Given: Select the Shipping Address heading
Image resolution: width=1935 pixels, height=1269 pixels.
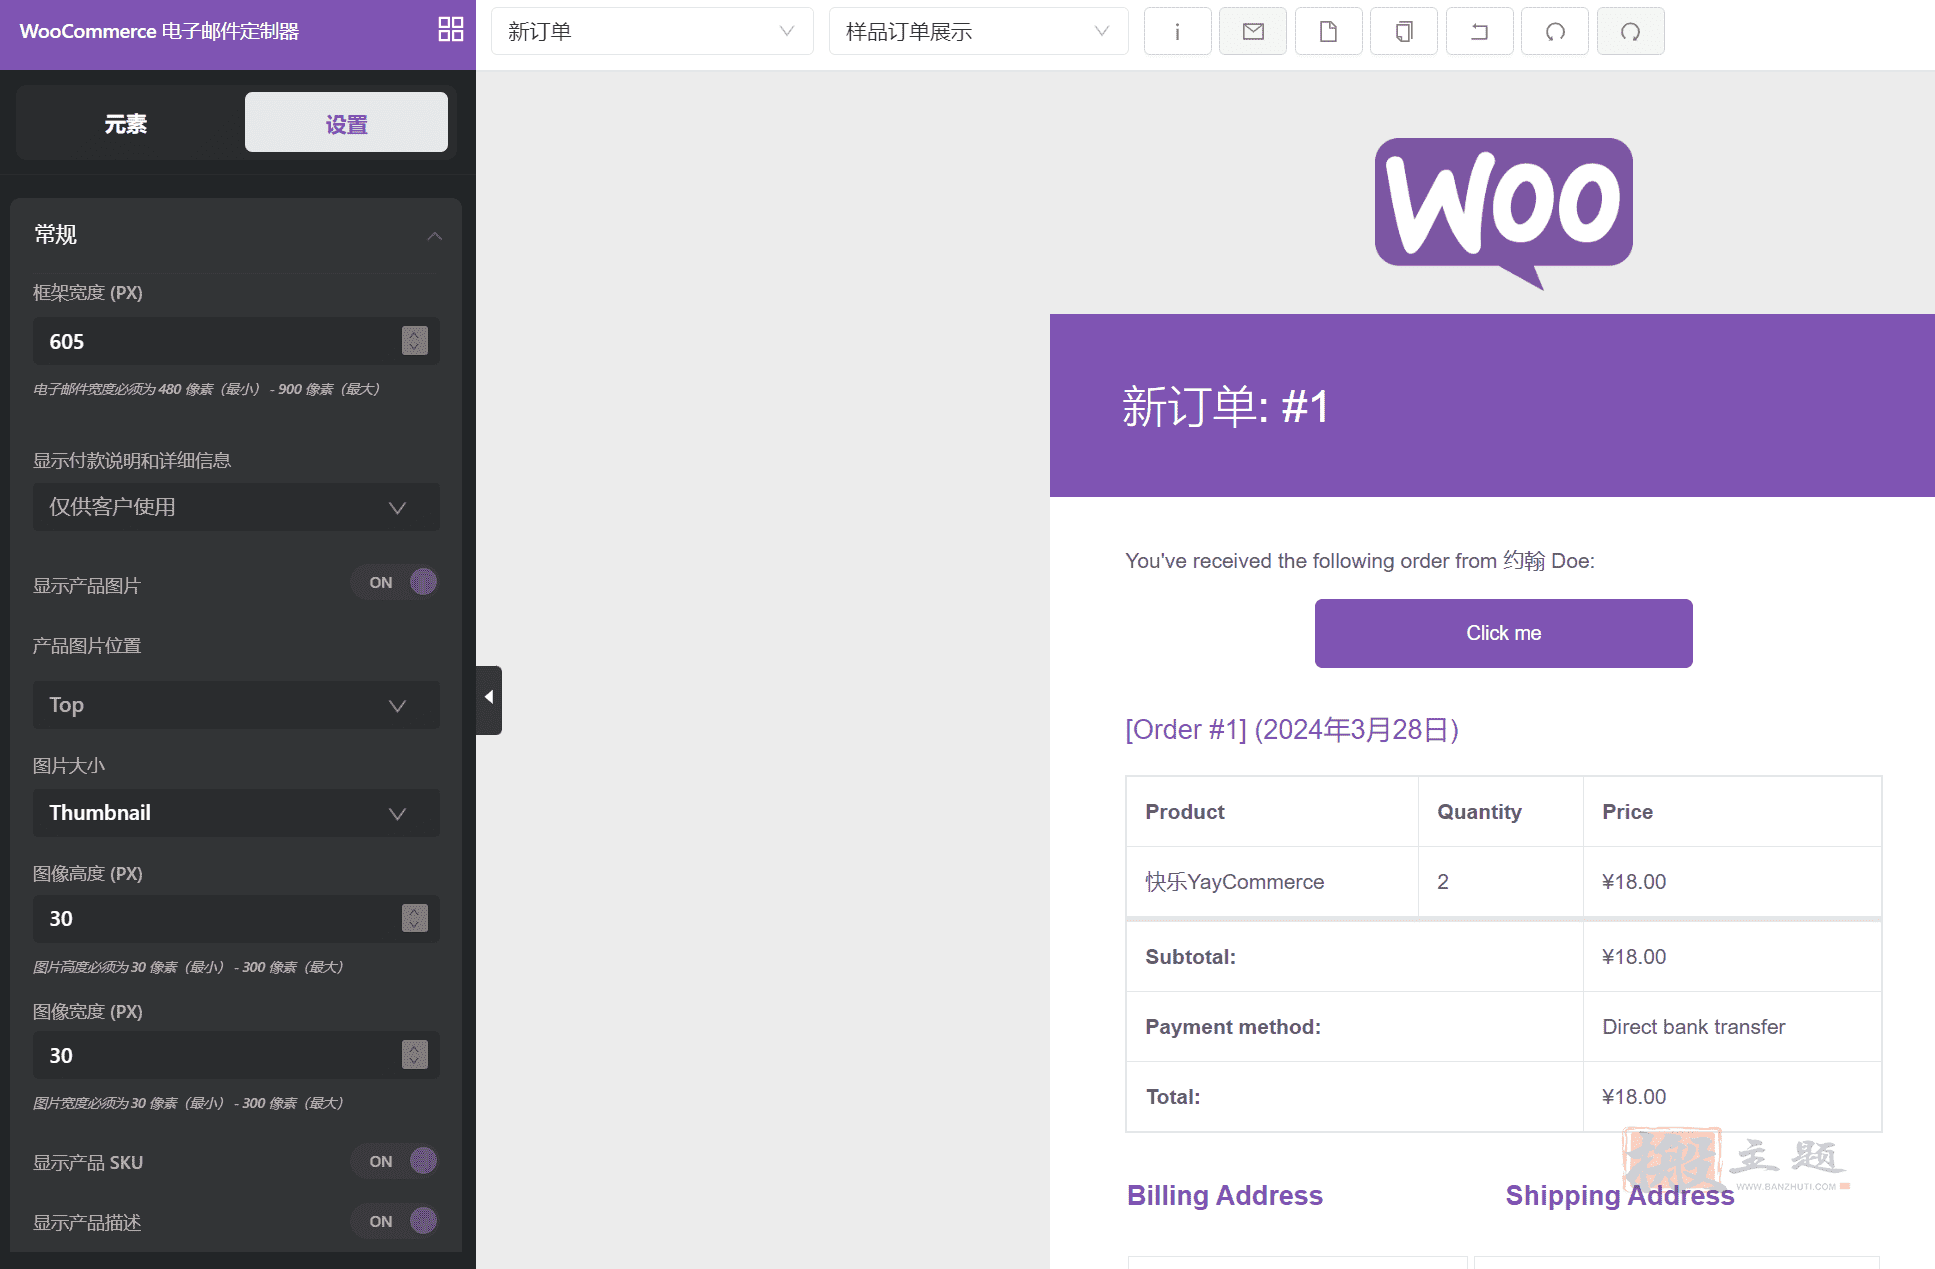Looking at the screenshot, I should click(x=1619, y=1195).
